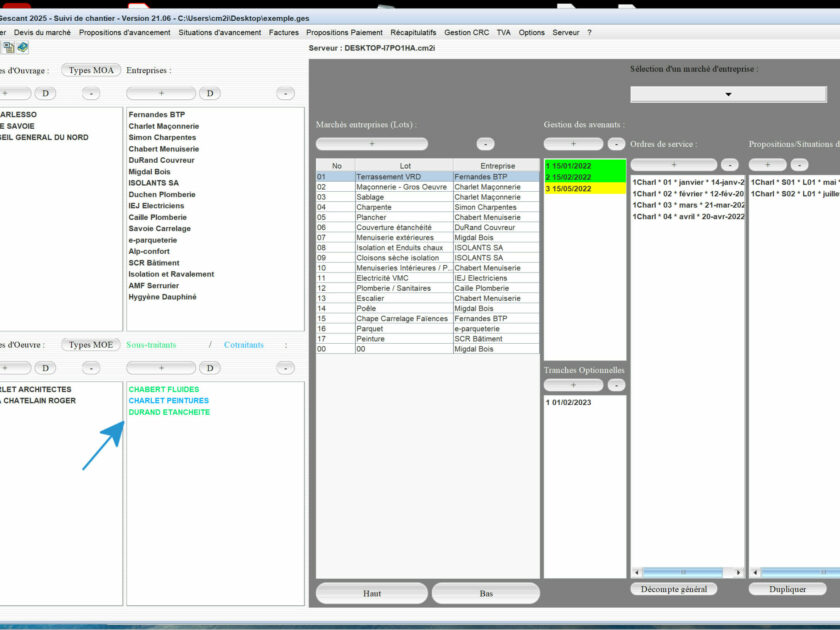The width and height of the screenshot is (840, 630).
Task: Remove ordre de service with minus button
Action: coord(730,164)
